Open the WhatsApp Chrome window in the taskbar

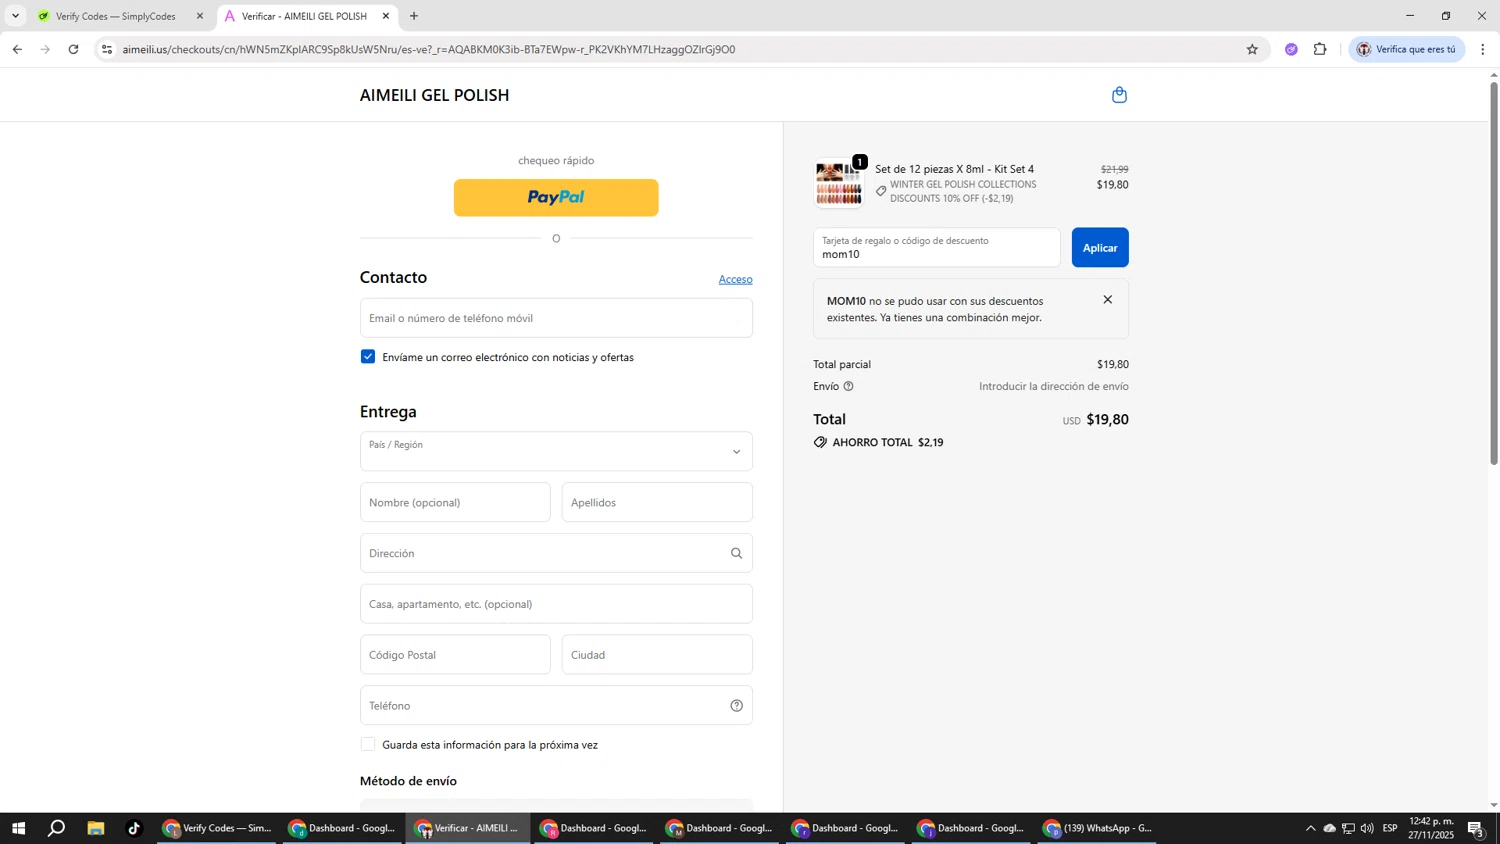[1099, 828]
